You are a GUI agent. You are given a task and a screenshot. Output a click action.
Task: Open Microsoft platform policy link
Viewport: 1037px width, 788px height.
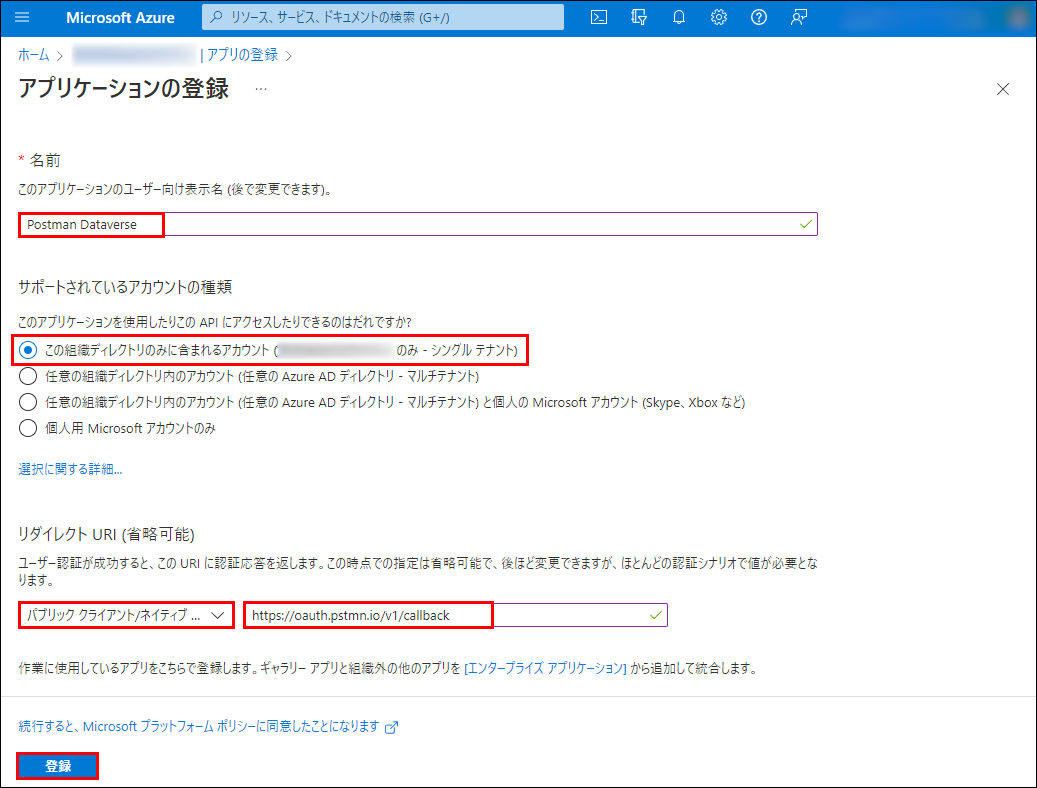click(198, 726)
